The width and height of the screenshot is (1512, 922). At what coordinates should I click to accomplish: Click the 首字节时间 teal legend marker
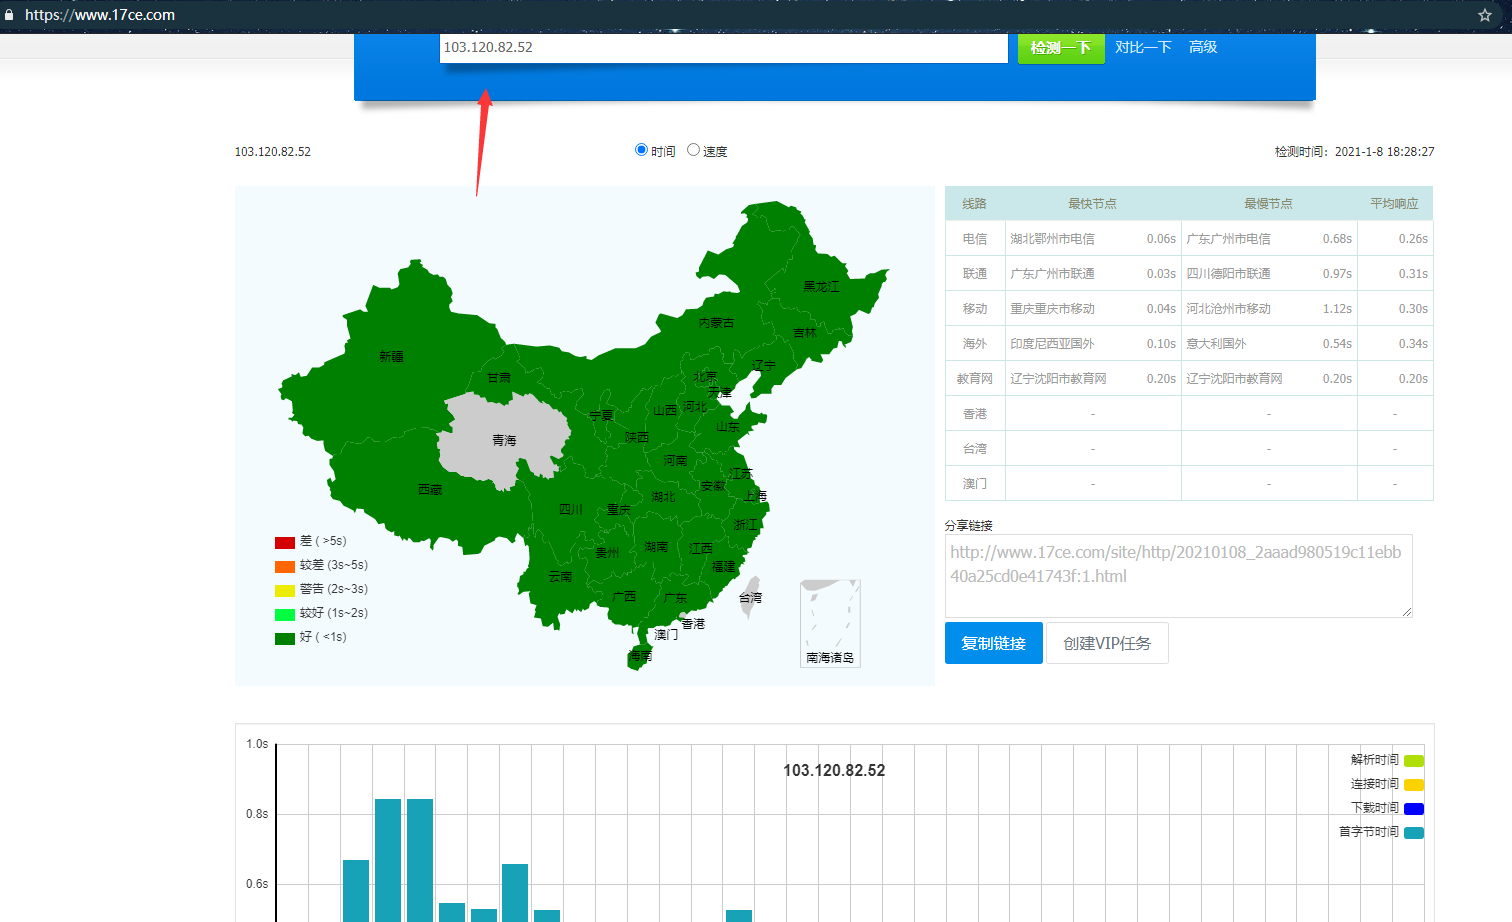(x=1413, y=831)
